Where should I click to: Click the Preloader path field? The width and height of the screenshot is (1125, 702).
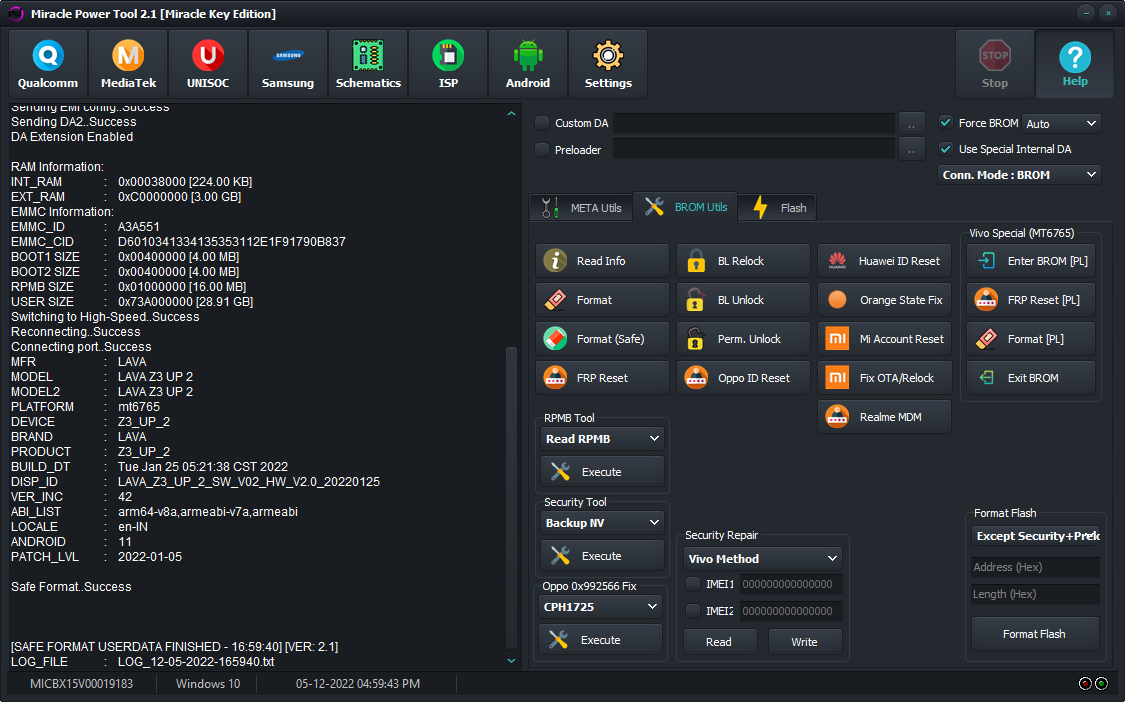tap(754, 149)
